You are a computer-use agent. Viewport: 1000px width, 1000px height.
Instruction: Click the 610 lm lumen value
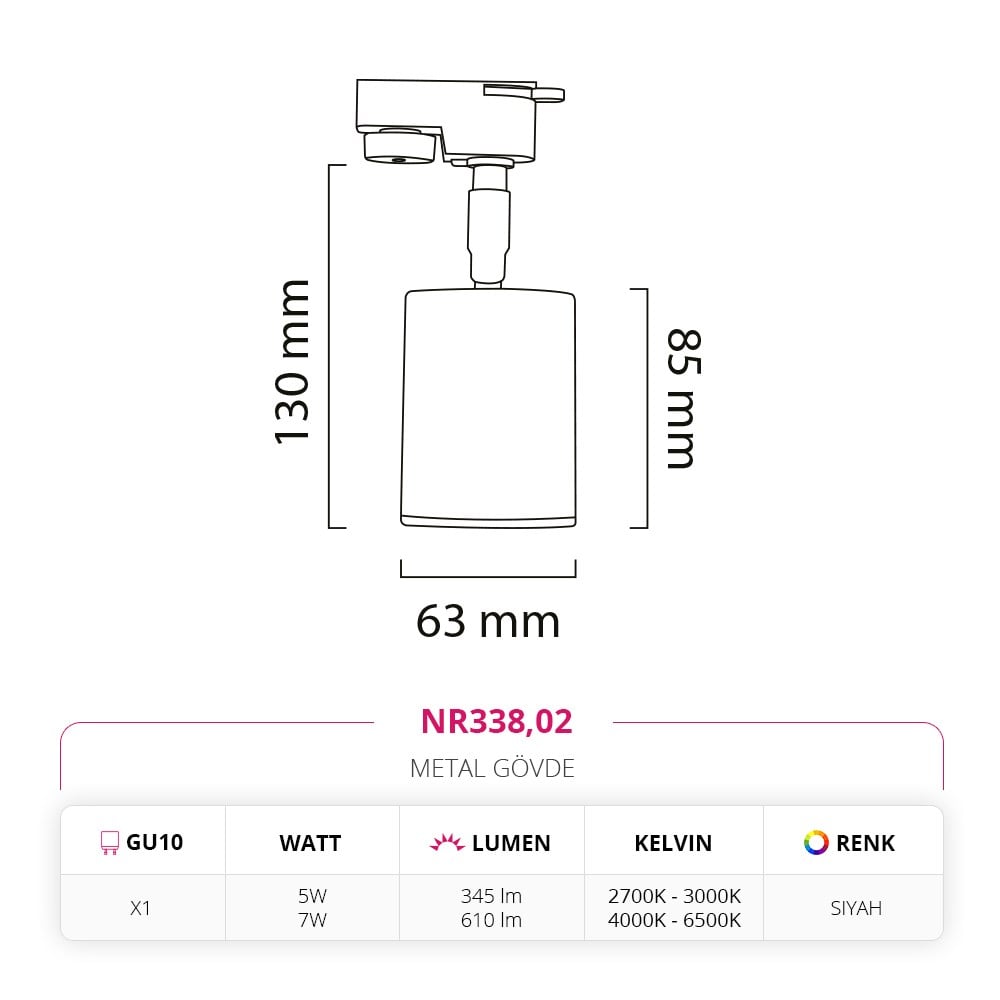pyautogui.click(x=491, y=920)
